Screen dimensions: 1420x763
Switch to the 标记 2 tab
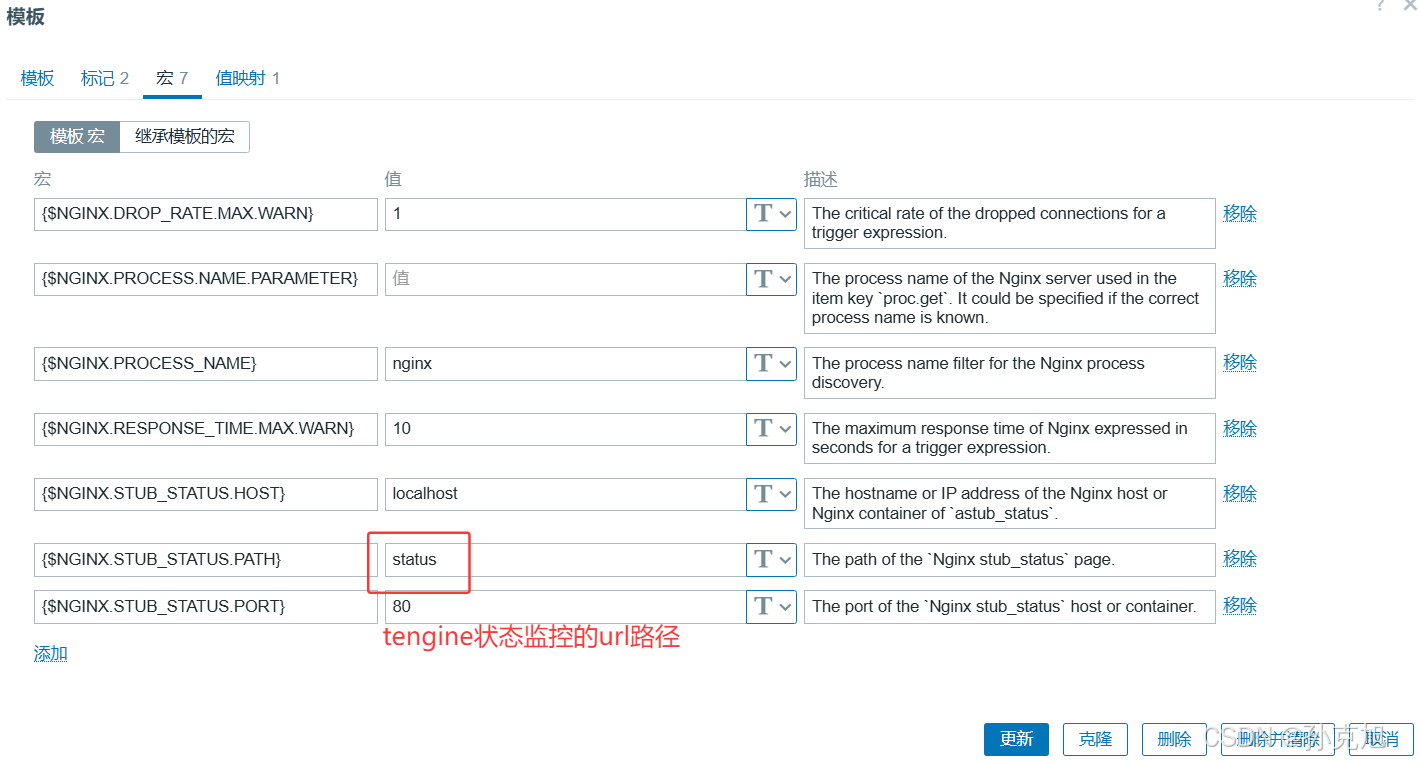[105, 78]
